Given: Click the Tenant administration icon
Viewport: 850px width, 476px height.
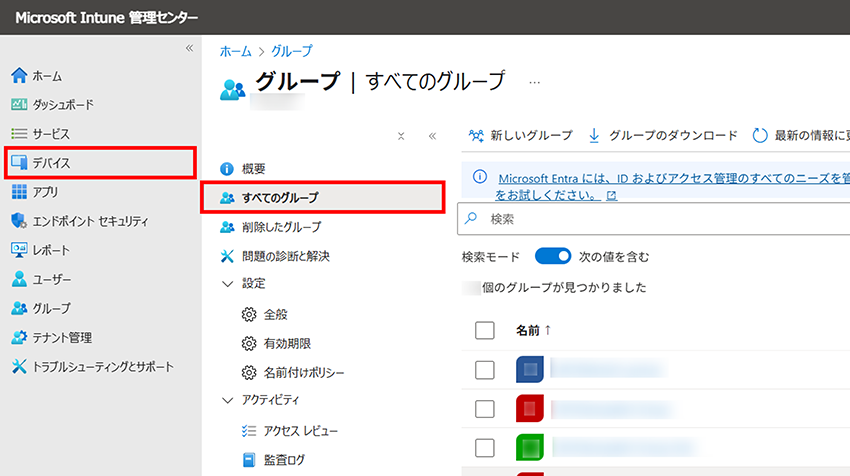Looking at the screenshot, I should click(19, 337).
